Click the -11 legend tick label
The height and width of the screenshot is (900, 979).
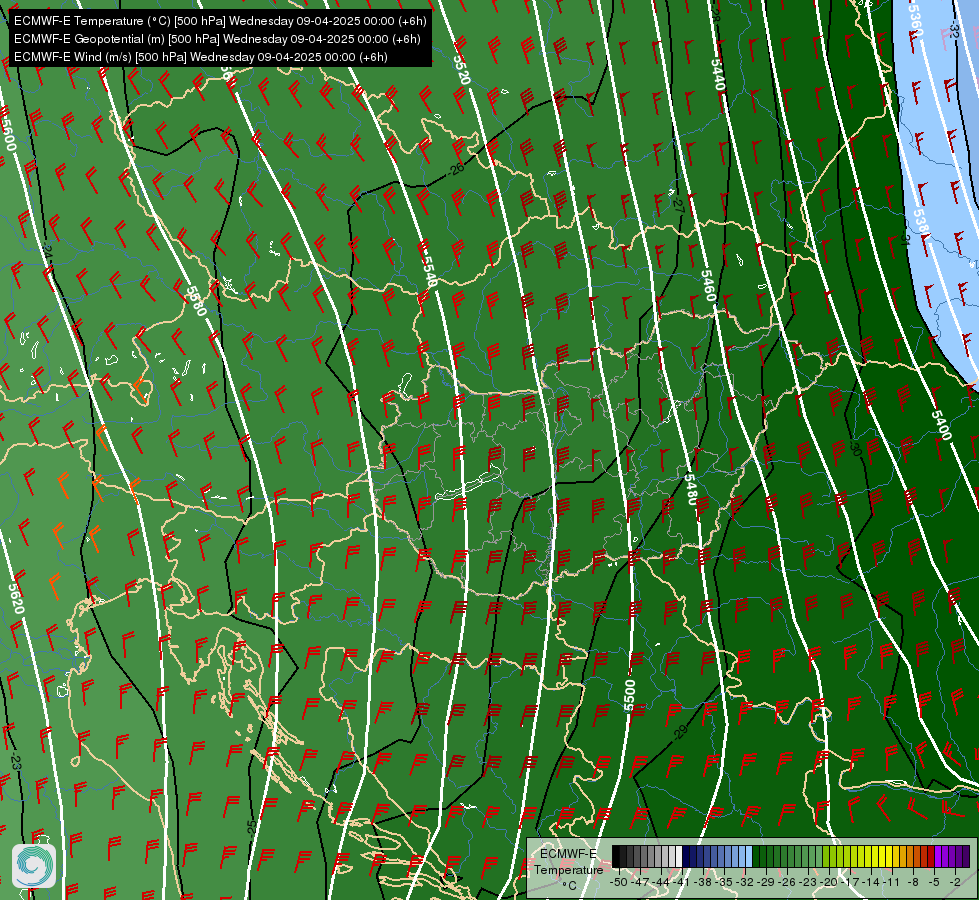(x=892, y=882)
